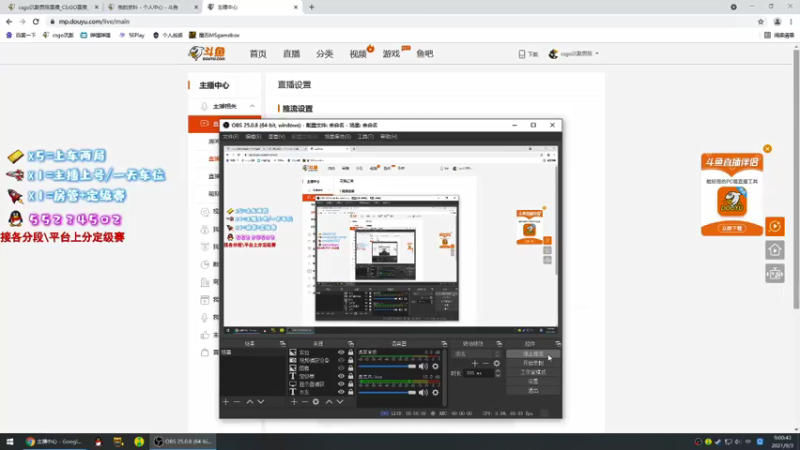This screenshot has width=800, height=450.
Task: Click the Douyu logo in site header
Action: (x=207, y=53)
